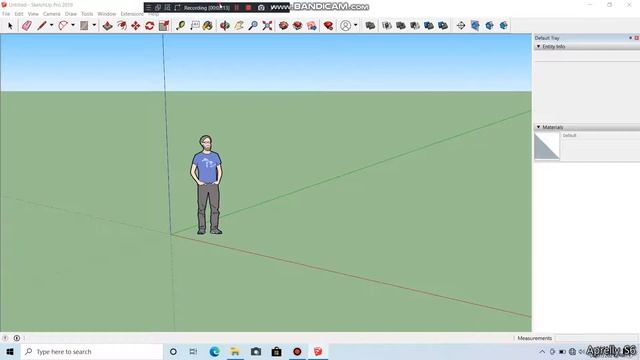Open the View menu
Screen dimensions: 640x360
tap(33, 14)
